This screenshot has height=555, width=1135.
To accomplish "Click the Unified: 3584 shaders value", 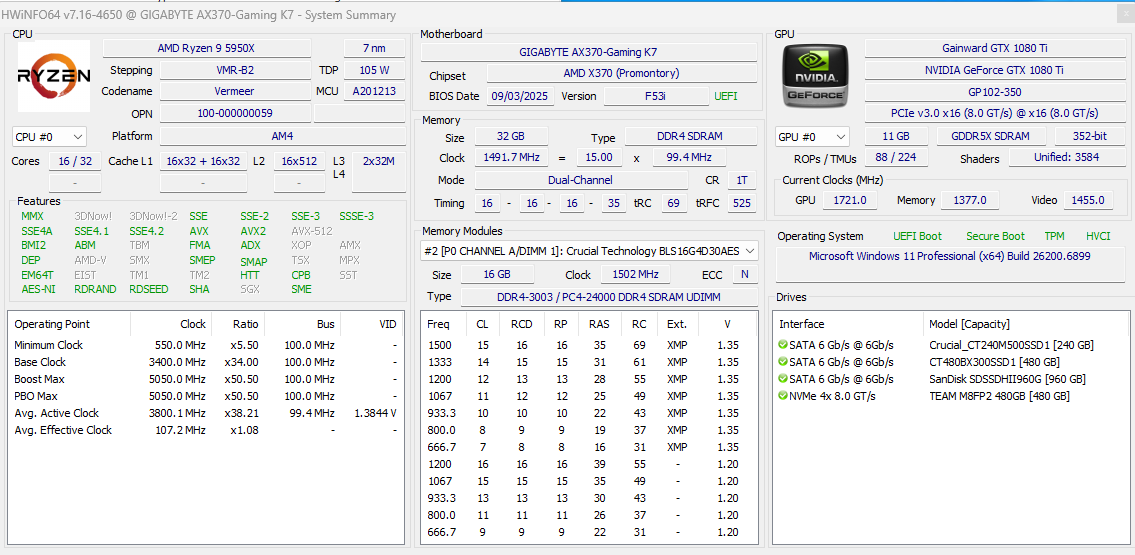I will pos(1067,158).
